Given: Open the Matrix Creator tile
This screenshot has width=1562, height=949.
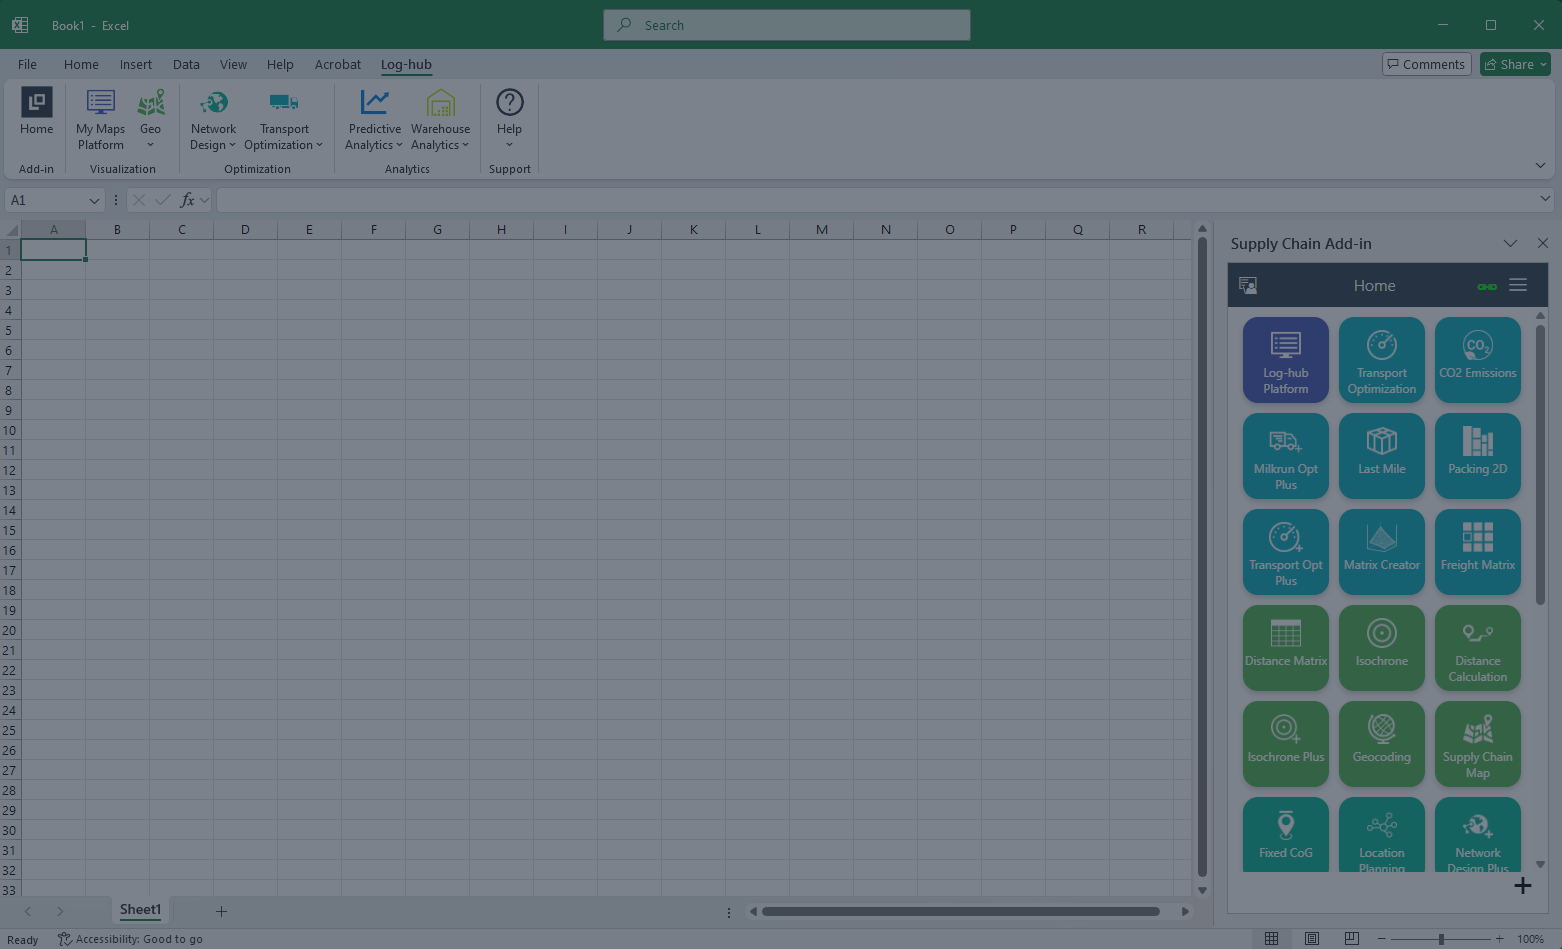Looking at the screenshot, I should [x=1382, y=552].
